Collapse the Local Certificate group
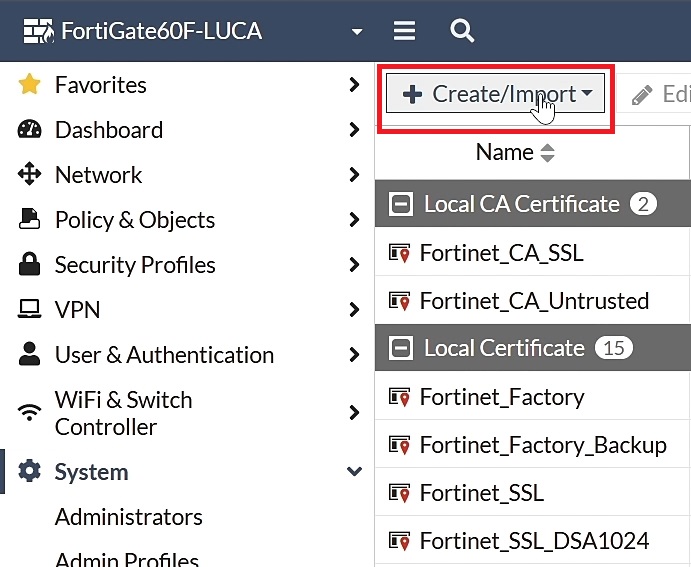 (401, 348)
